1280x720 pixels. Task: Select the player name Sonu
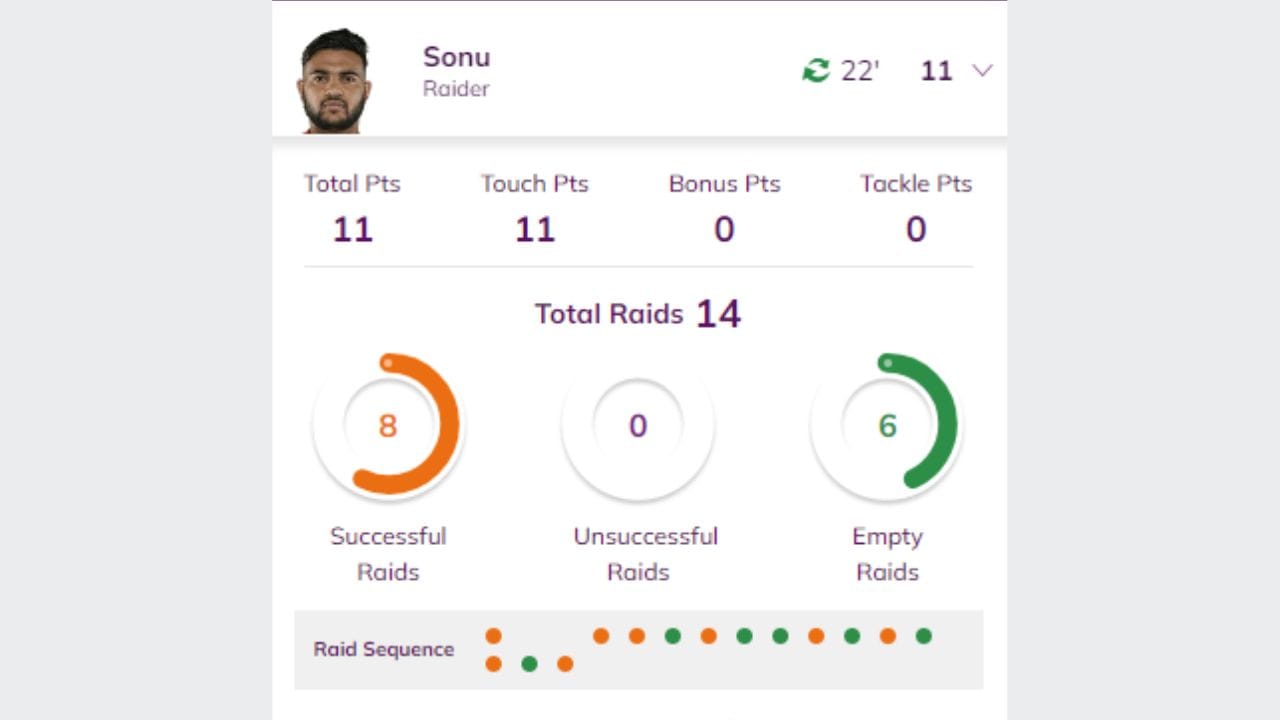456,56
